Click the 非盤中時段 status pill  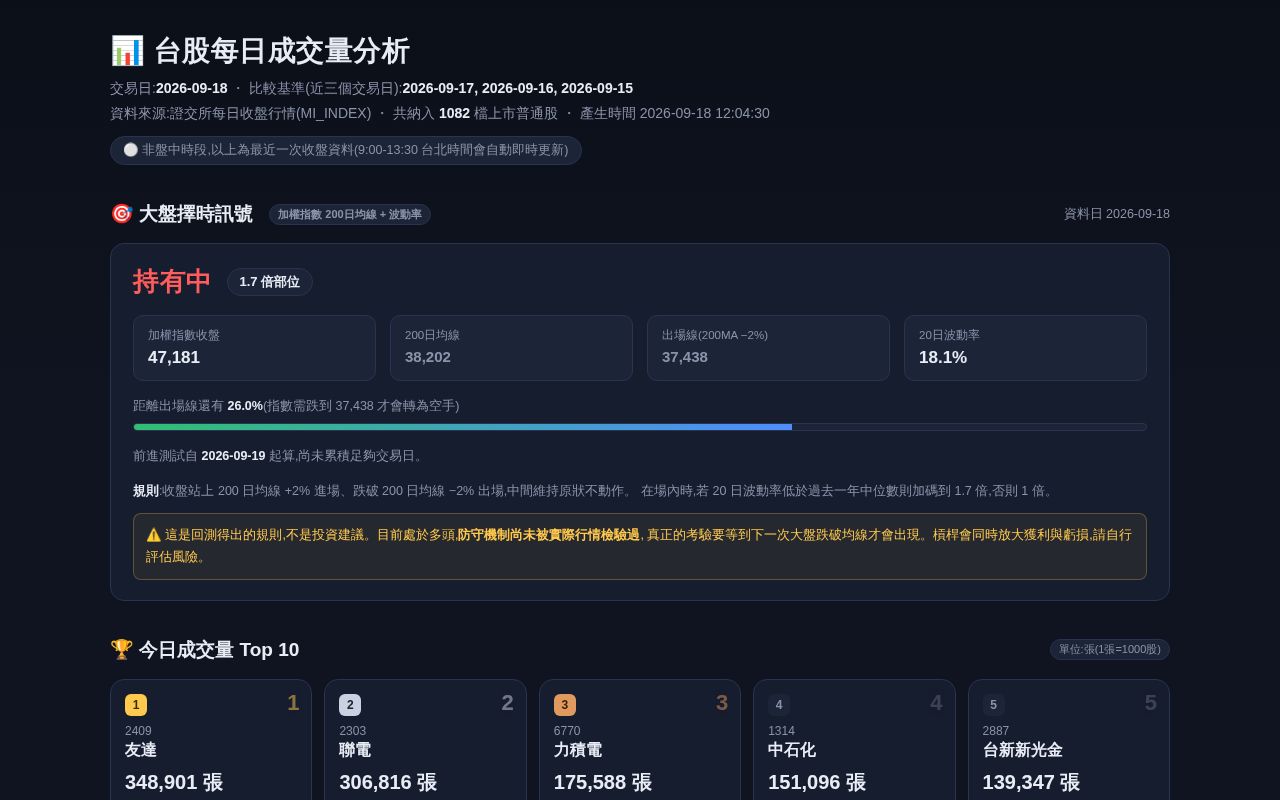[x=346, y=150]
